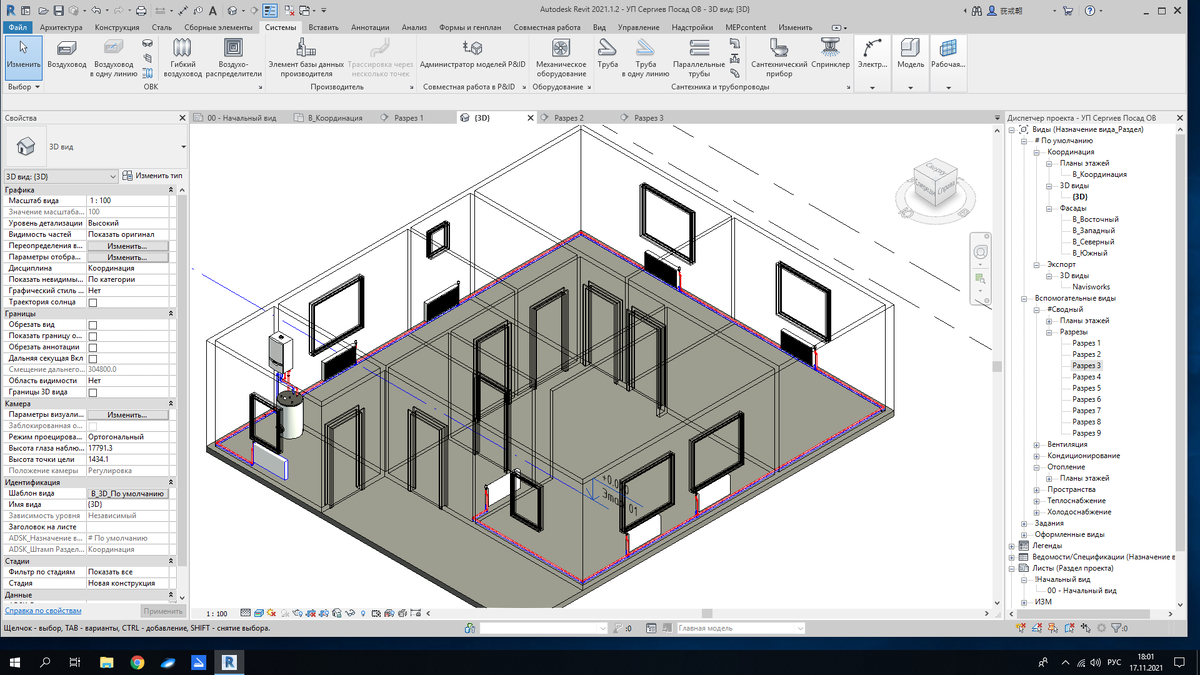Open the Файл menu
The width and height of the screenshot is (1200, 675).
click(x=18, y=27)
